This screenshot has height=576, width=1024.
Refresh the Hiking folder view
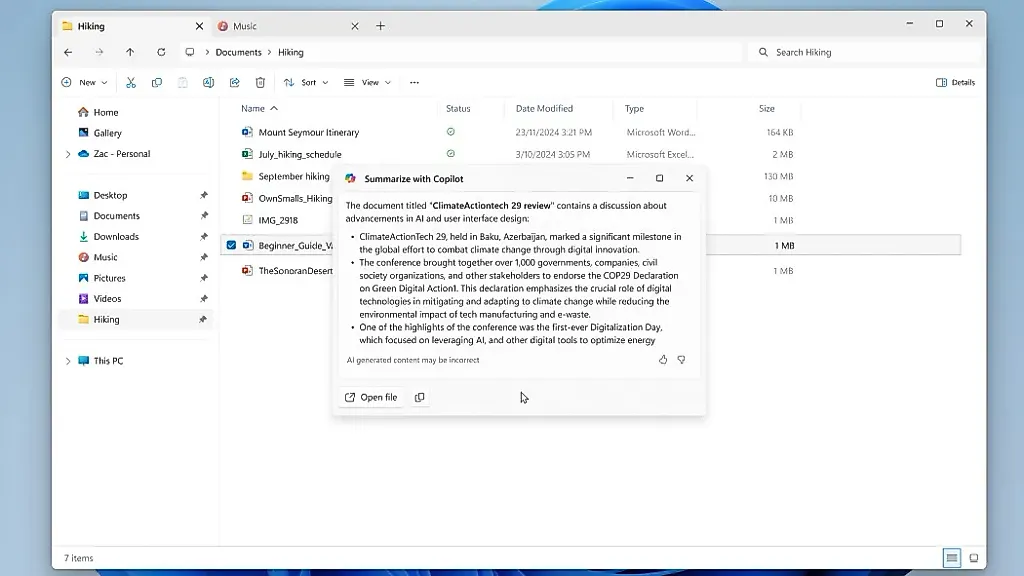(161, 52)
